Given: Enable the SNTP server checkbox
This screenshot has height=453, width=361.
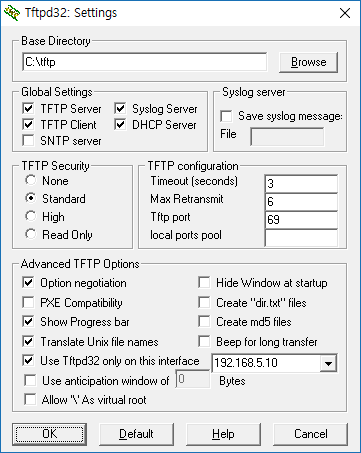Looking at the screenshot, I should click(28, 140).
